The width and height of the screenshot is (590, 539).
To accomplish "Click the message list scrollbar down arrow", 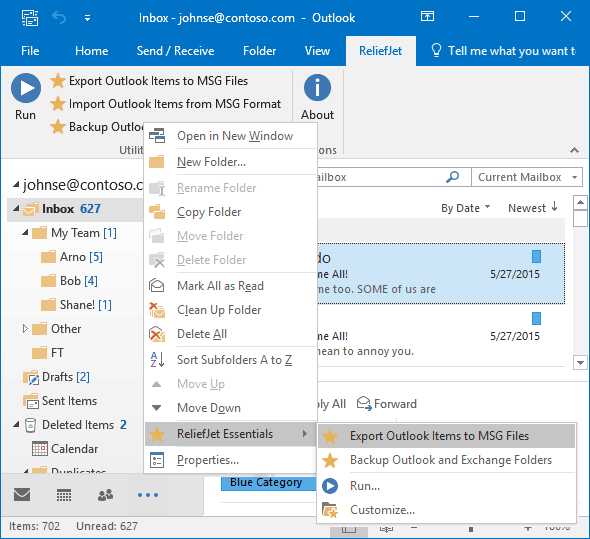I will coord(580,363).
